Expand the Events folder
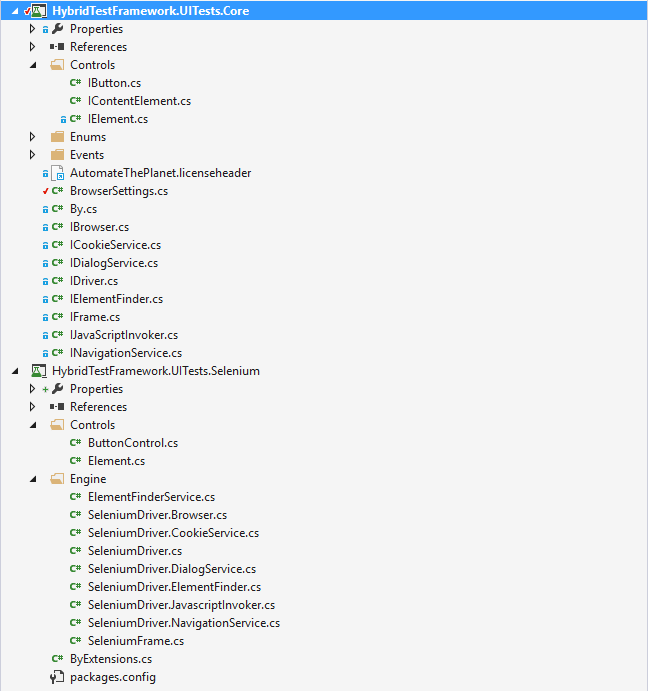Viewport: 648px width, 691px height. point(32,155)
